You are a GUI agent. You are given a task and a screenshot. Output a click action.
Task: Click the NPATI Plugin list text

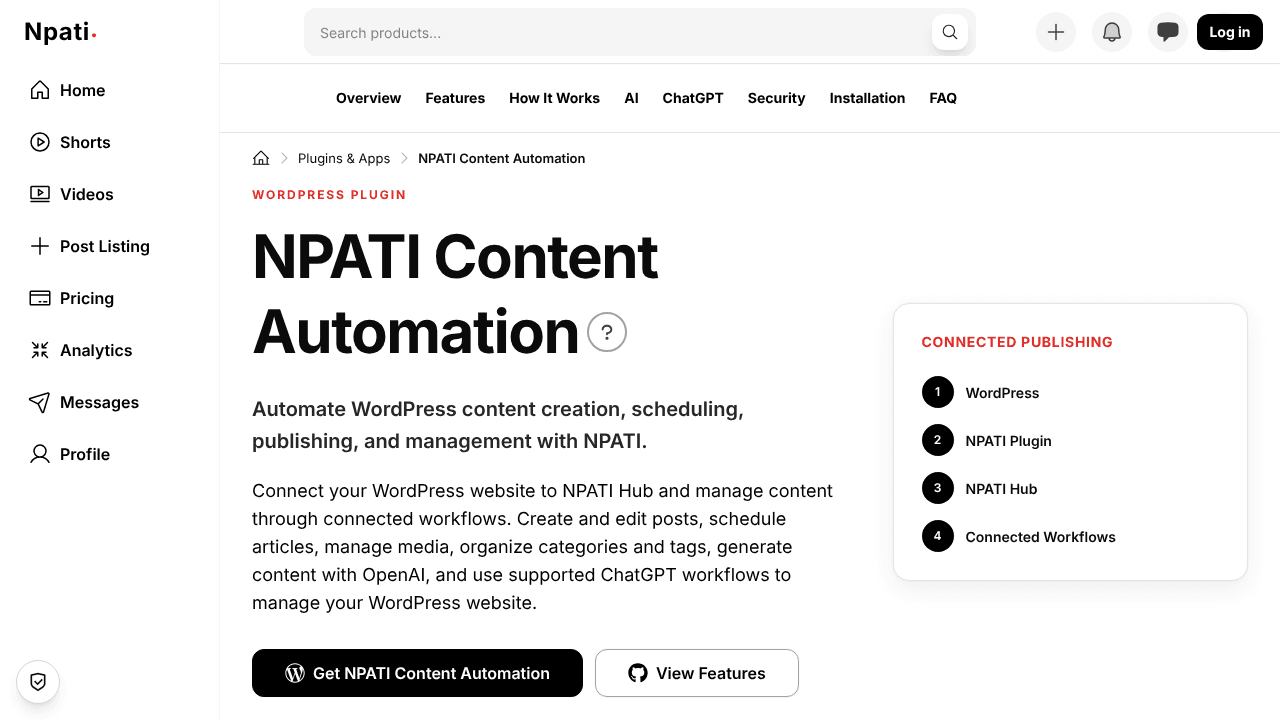(x=1008, y=441)
